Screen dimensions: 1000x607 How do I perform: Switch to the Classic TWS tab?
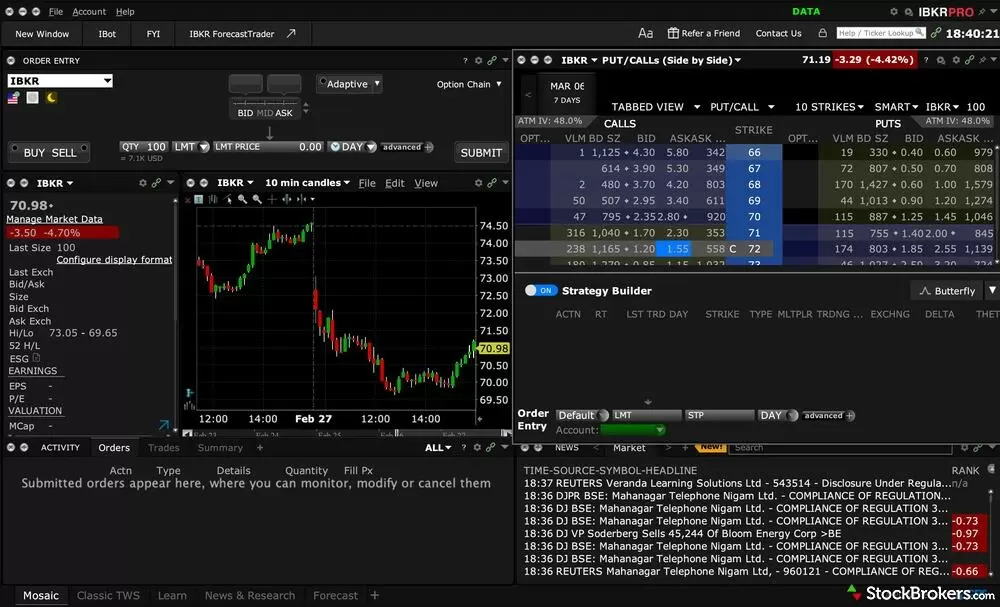(x=108, y=595)
